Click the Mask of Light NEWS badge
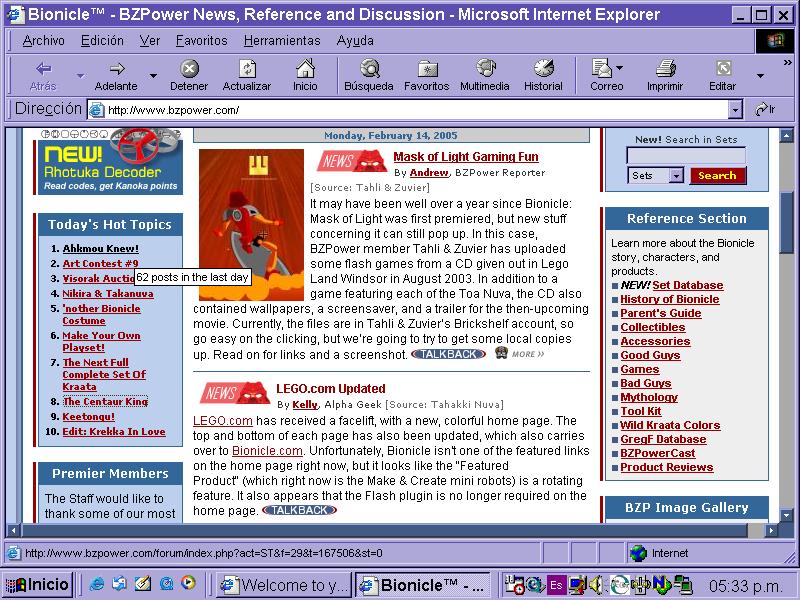The height and width of the screenshot is (600, 800). [x=352, y=161]
